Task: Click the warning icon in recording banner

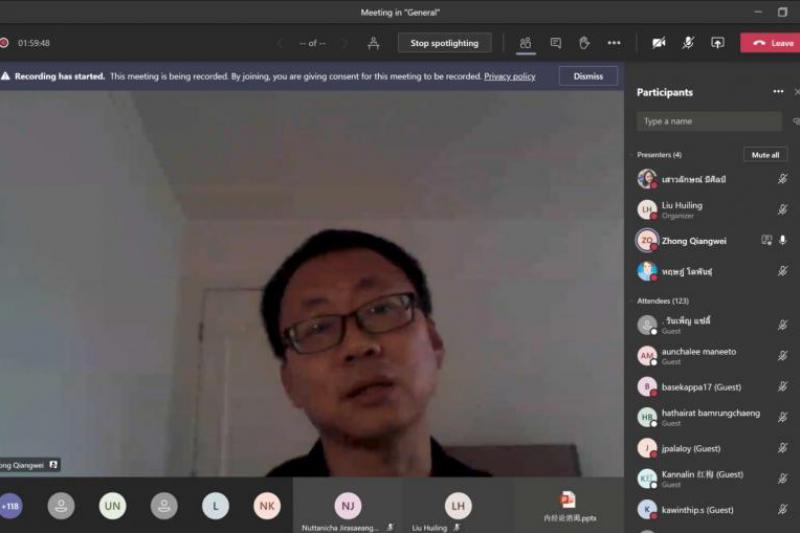Action: tap(6, 76)
